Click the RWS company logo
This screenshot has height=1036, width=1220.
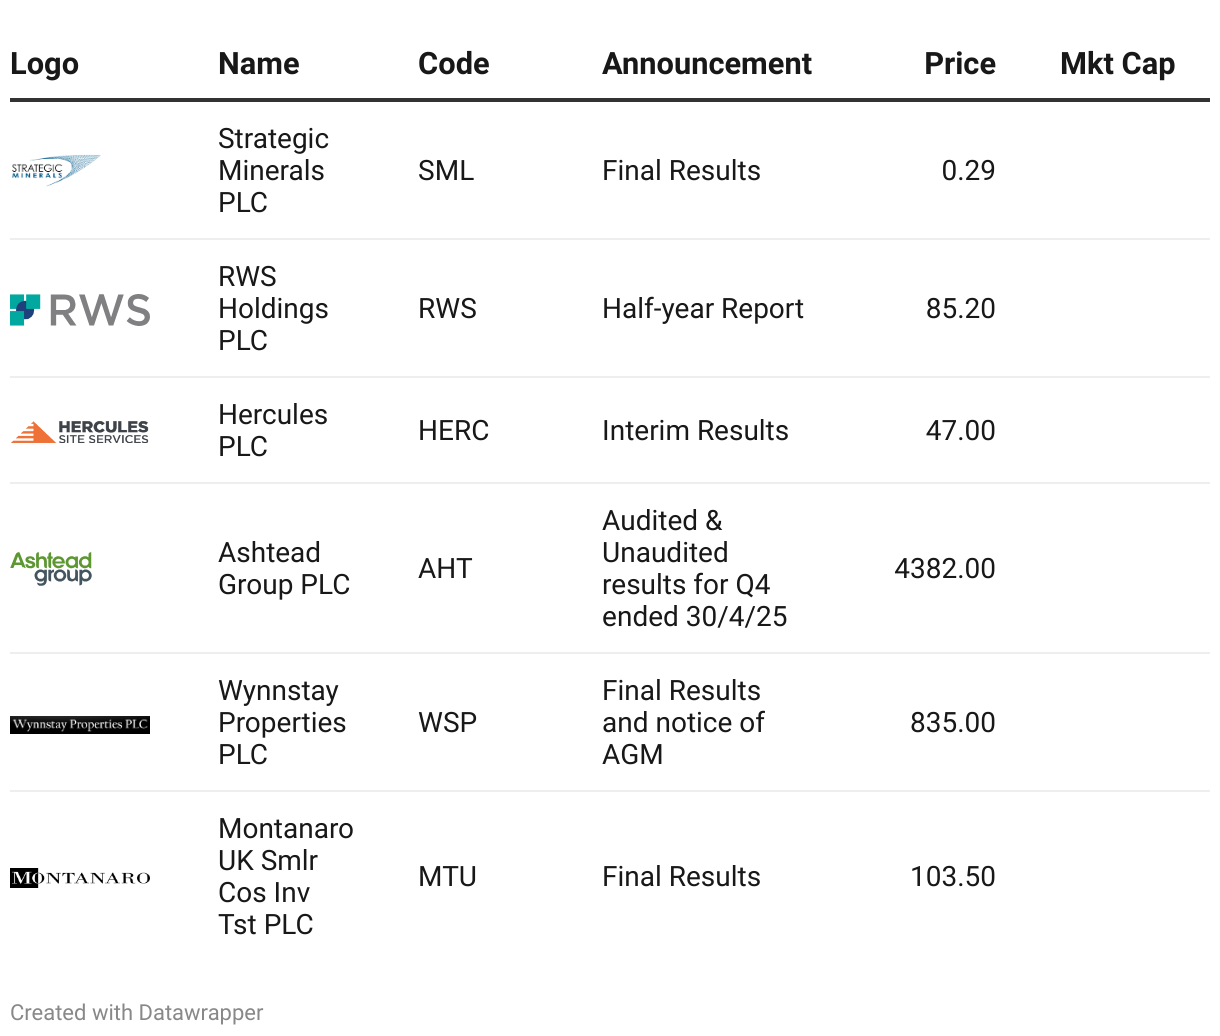pyautogui.click(x=80, y=309)
